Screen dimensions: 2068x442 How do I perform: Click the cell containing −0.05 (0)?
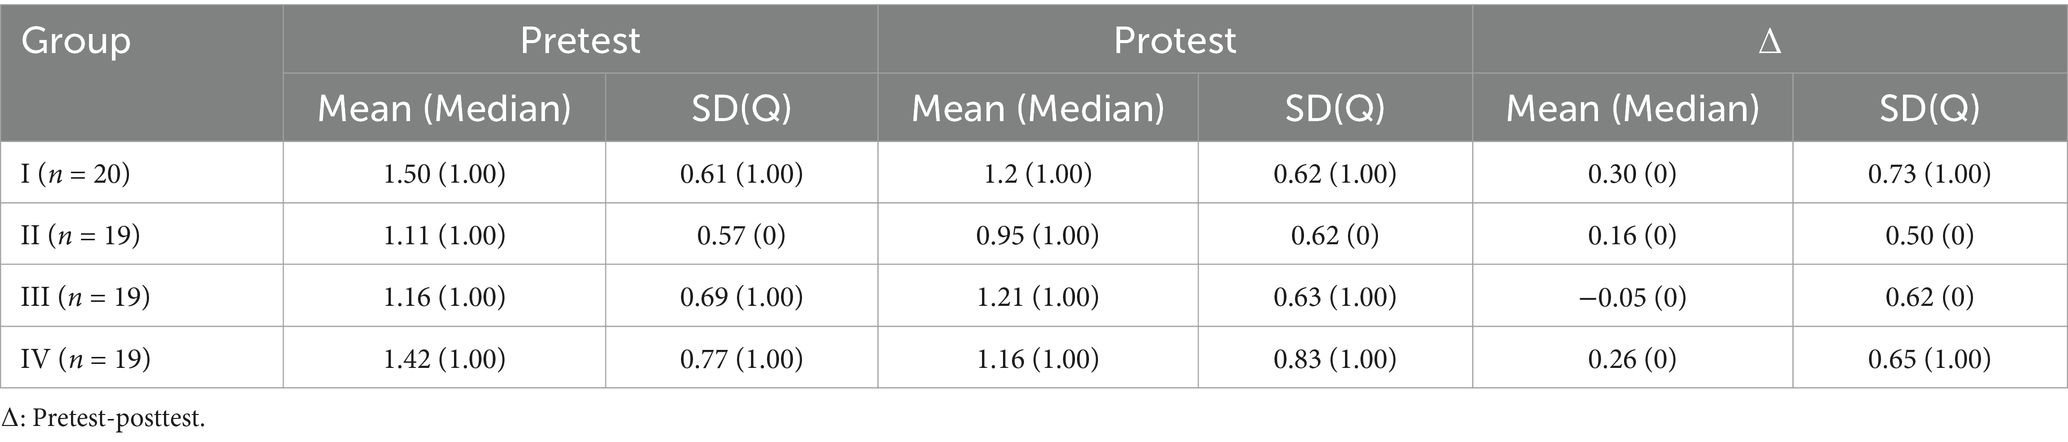point(1632,297)
